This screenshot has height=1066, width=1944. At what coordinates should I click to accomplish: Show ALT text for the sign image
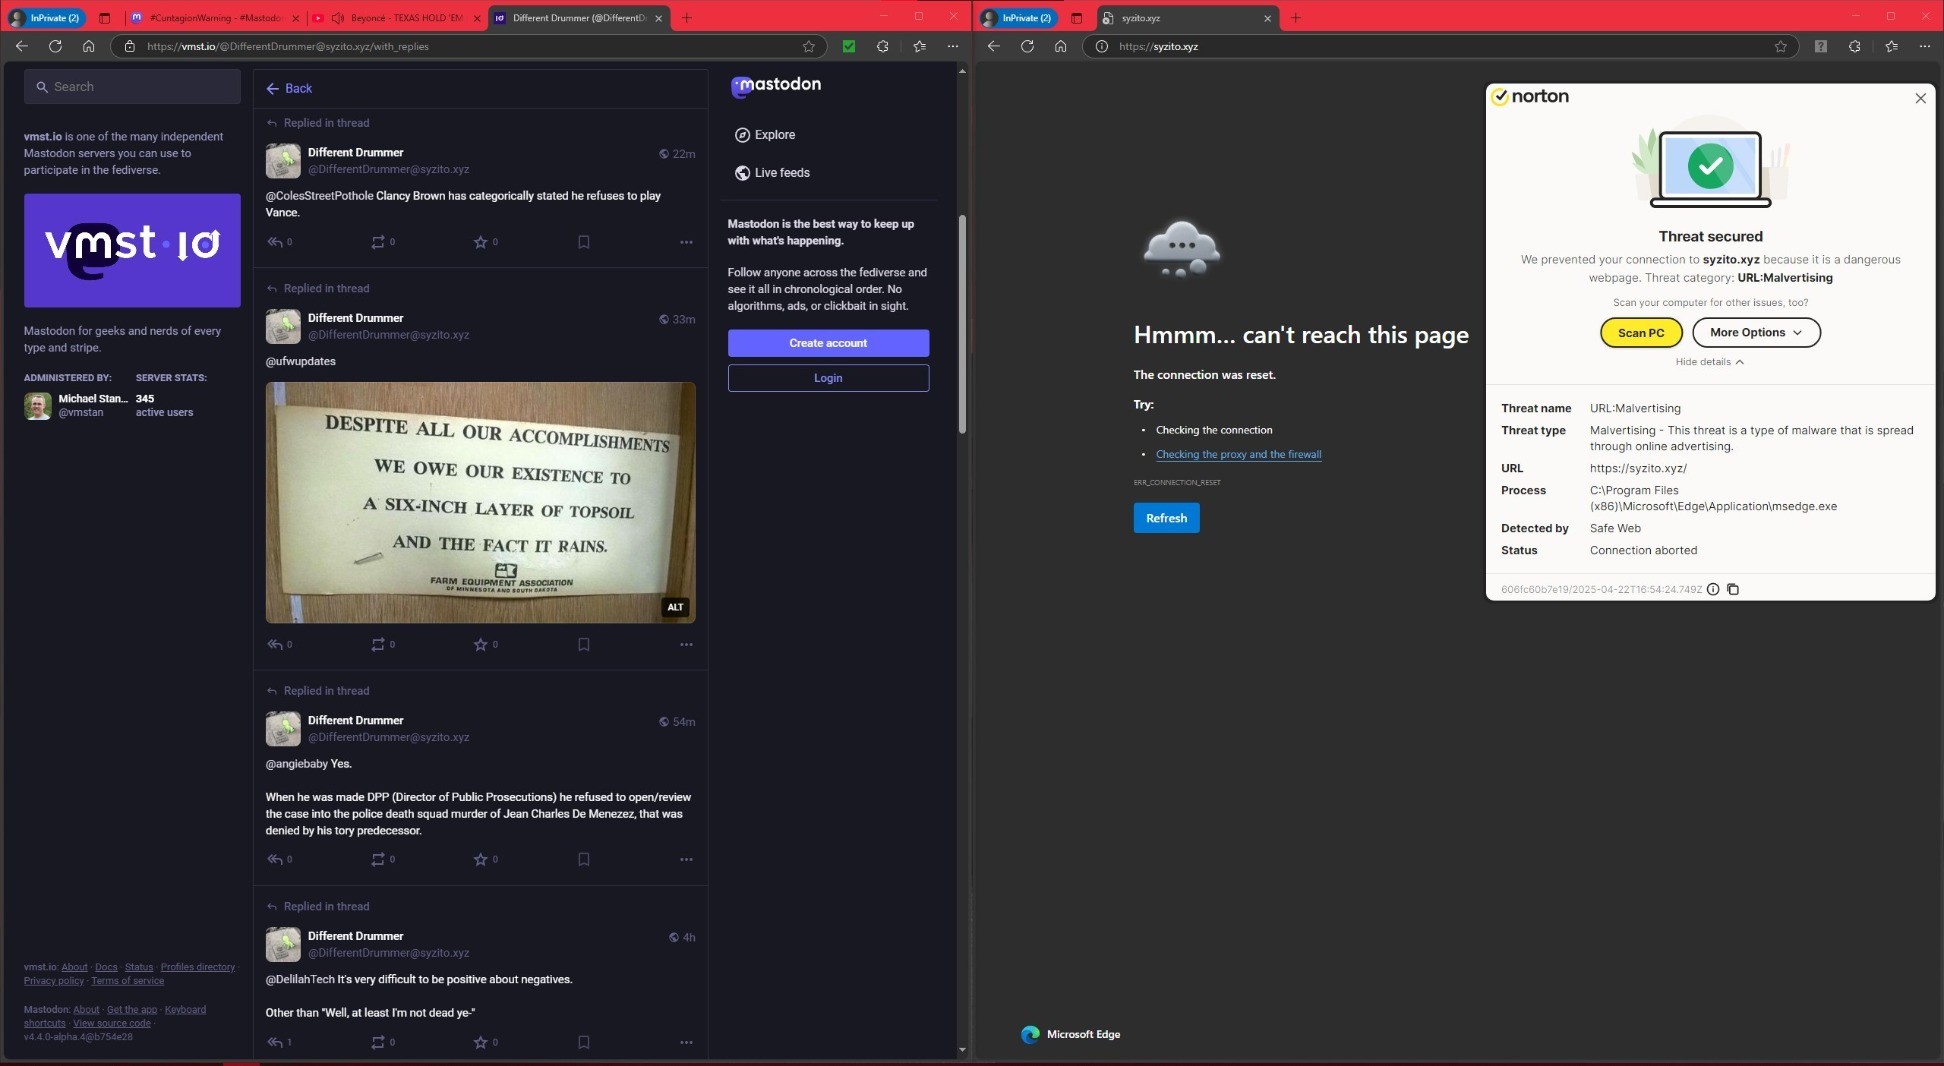point(675,607)
